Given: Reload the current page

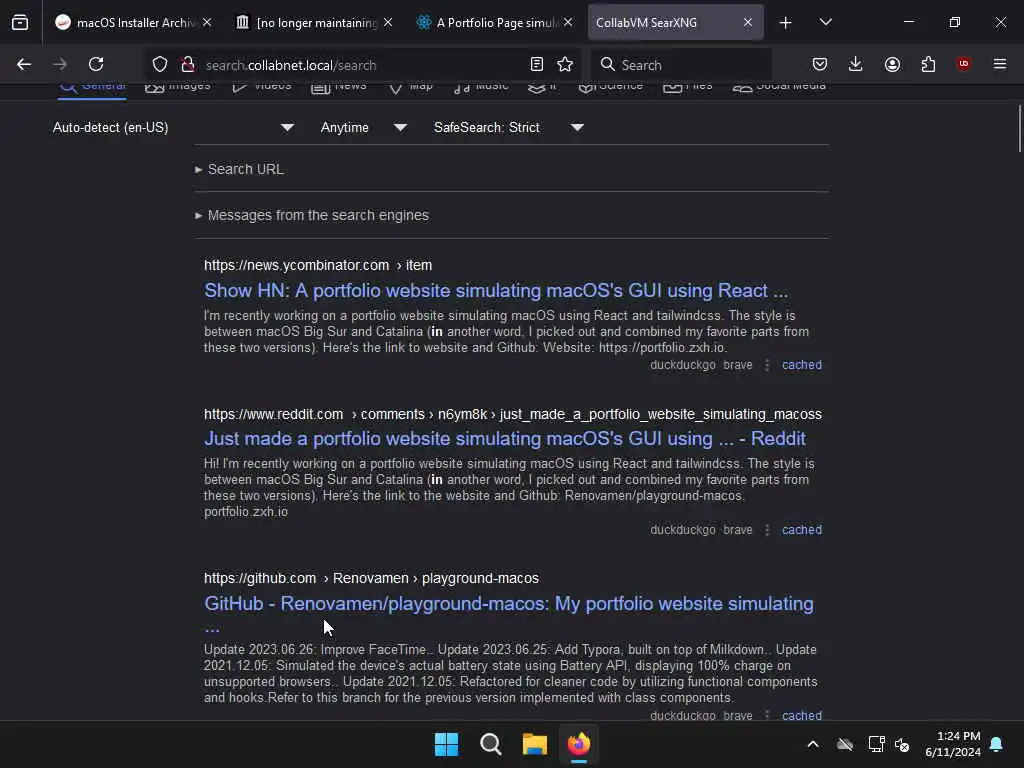Looking at the screenshot, I should pos(96,64).
